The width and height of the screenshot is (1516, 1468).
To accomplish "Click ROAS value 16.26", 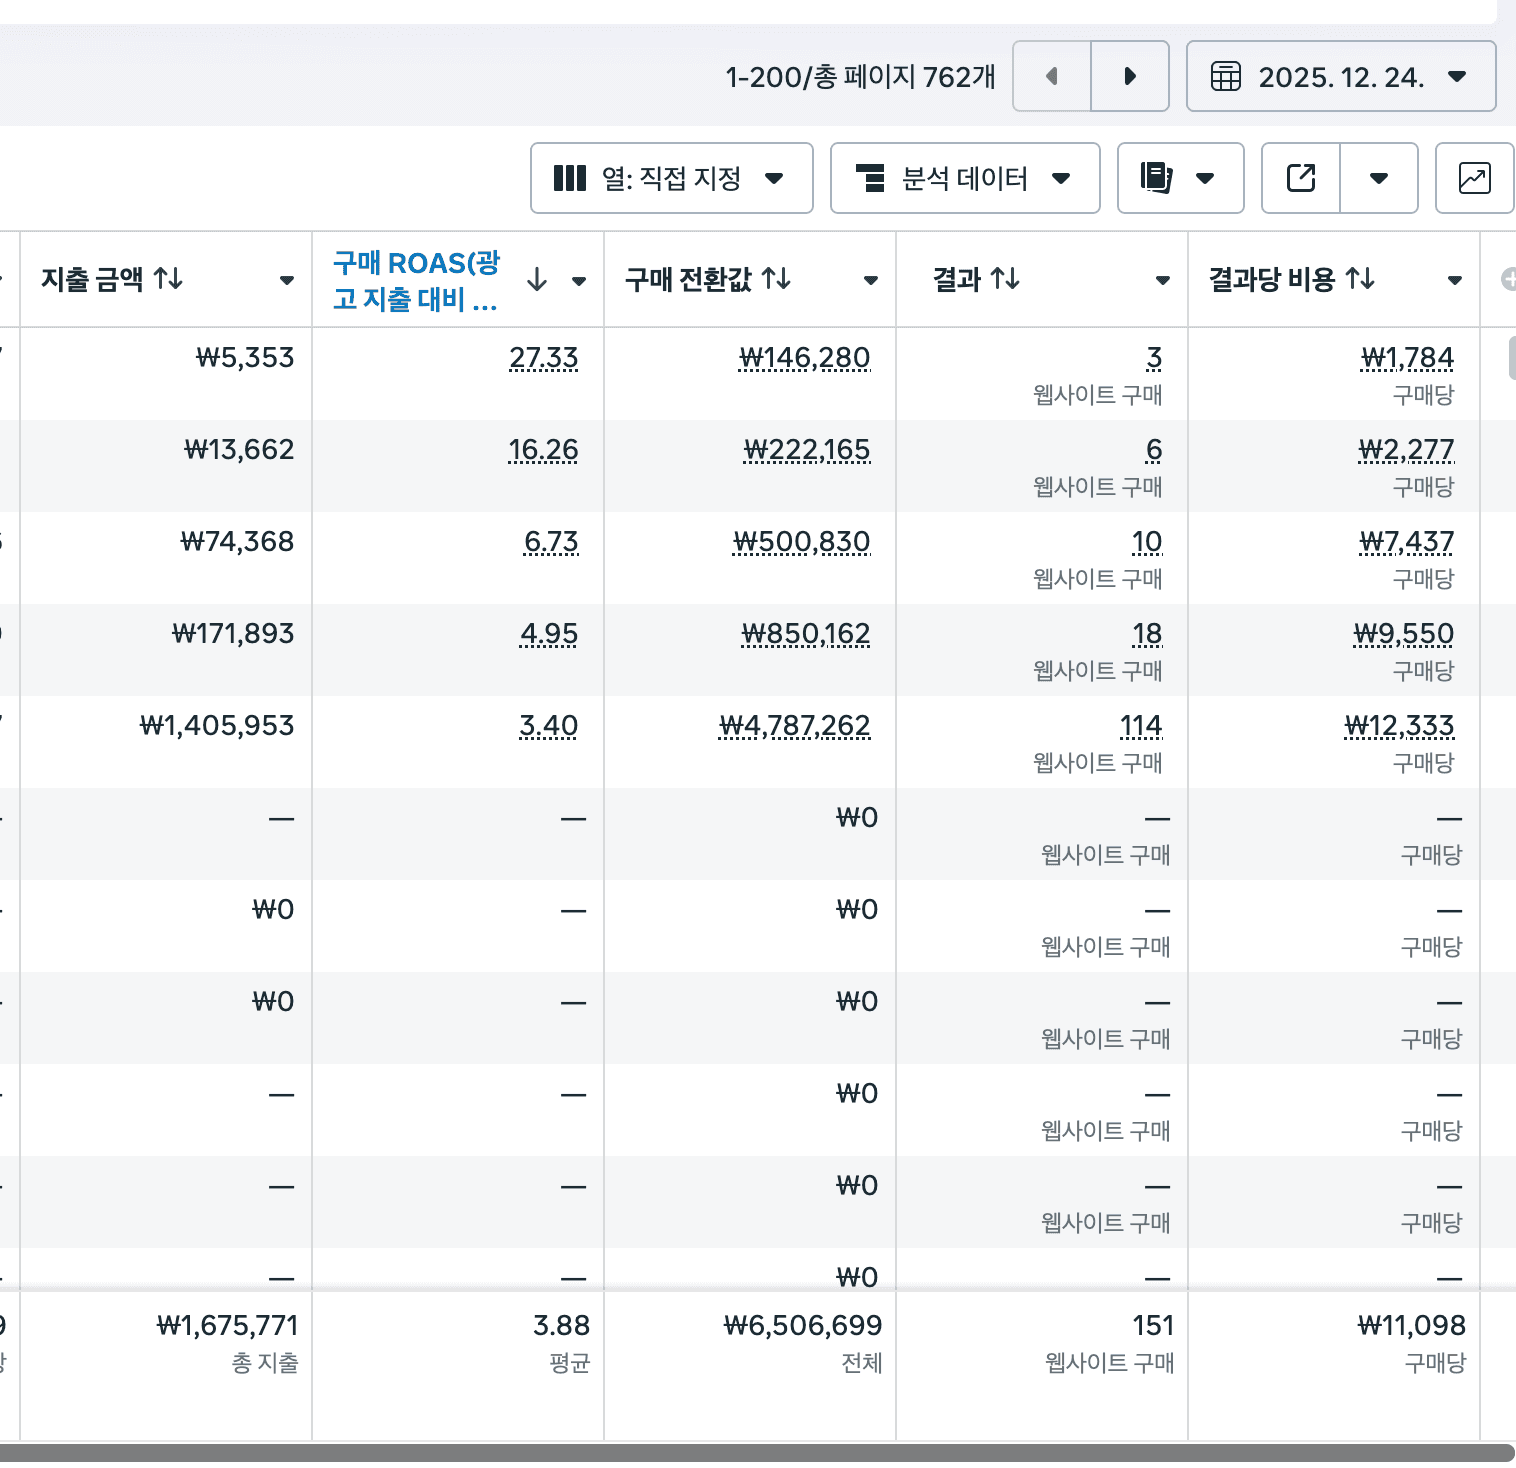I will point(544,450).
